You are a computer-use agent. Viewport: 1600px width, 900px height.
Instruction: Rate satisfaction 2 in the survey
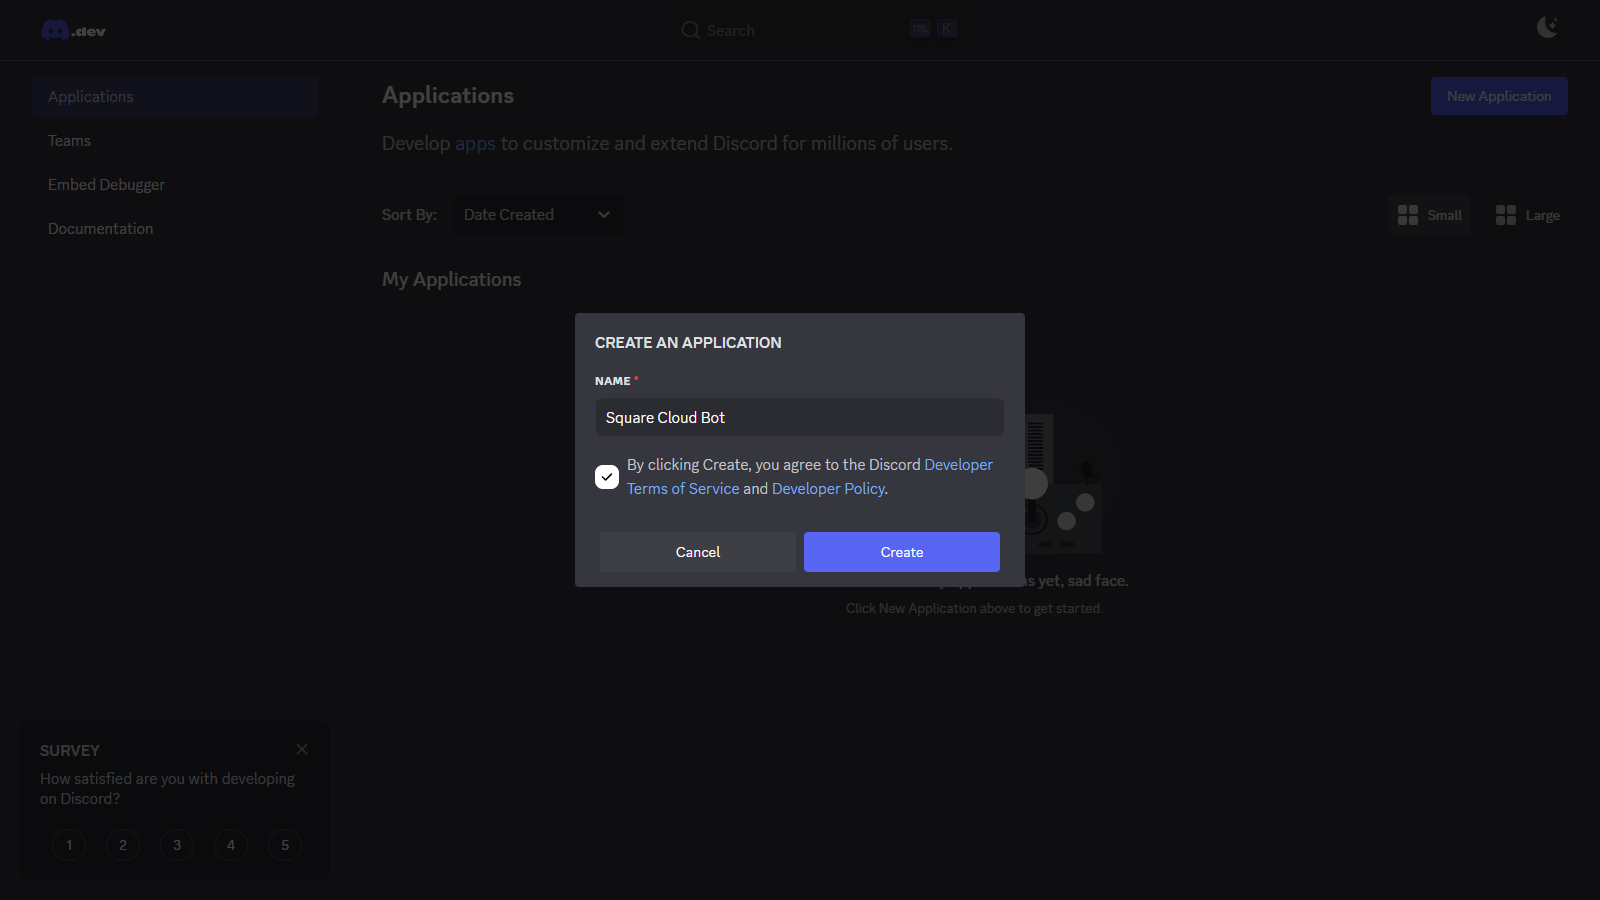(x=123, y=845)
